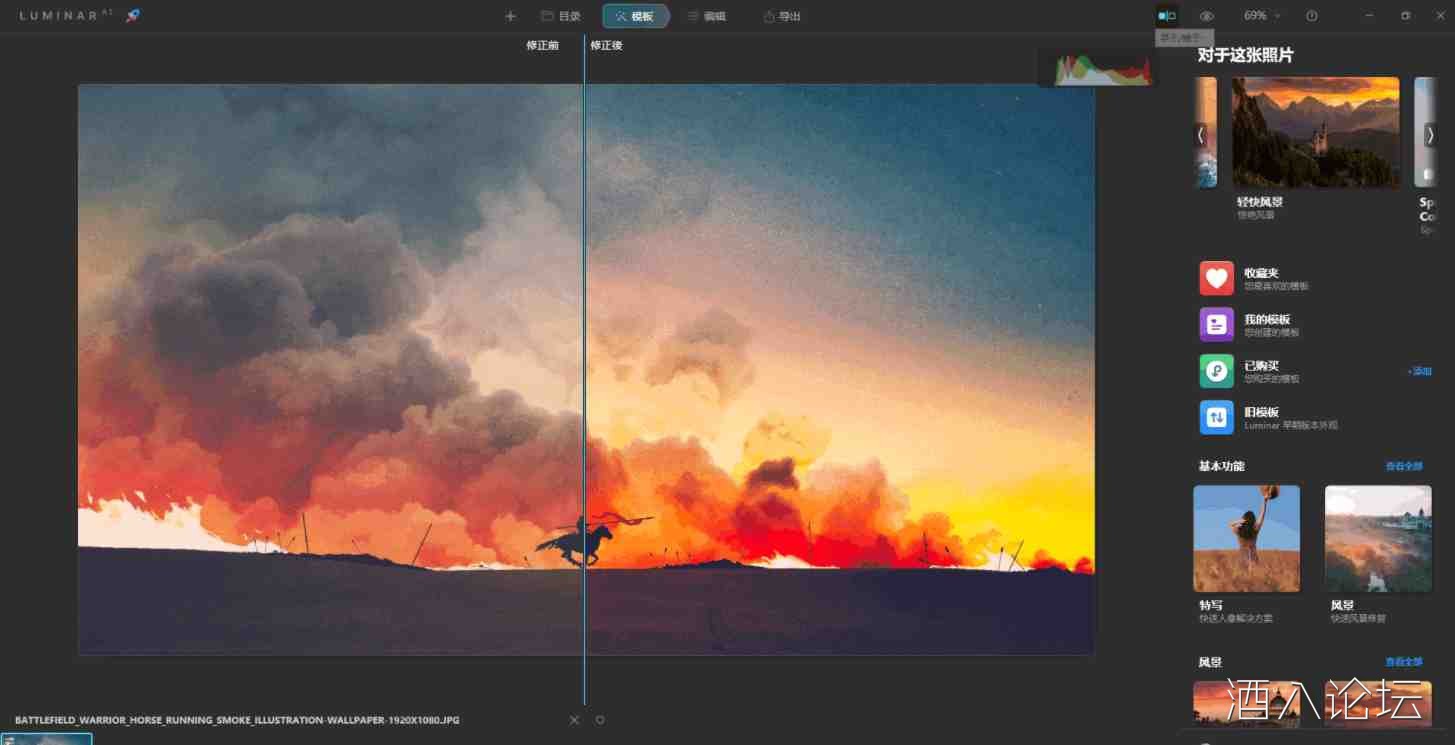
Task: Click the rocket icon beside the Luminar logo
Action: pyautogui.click(x=133, y=16)
